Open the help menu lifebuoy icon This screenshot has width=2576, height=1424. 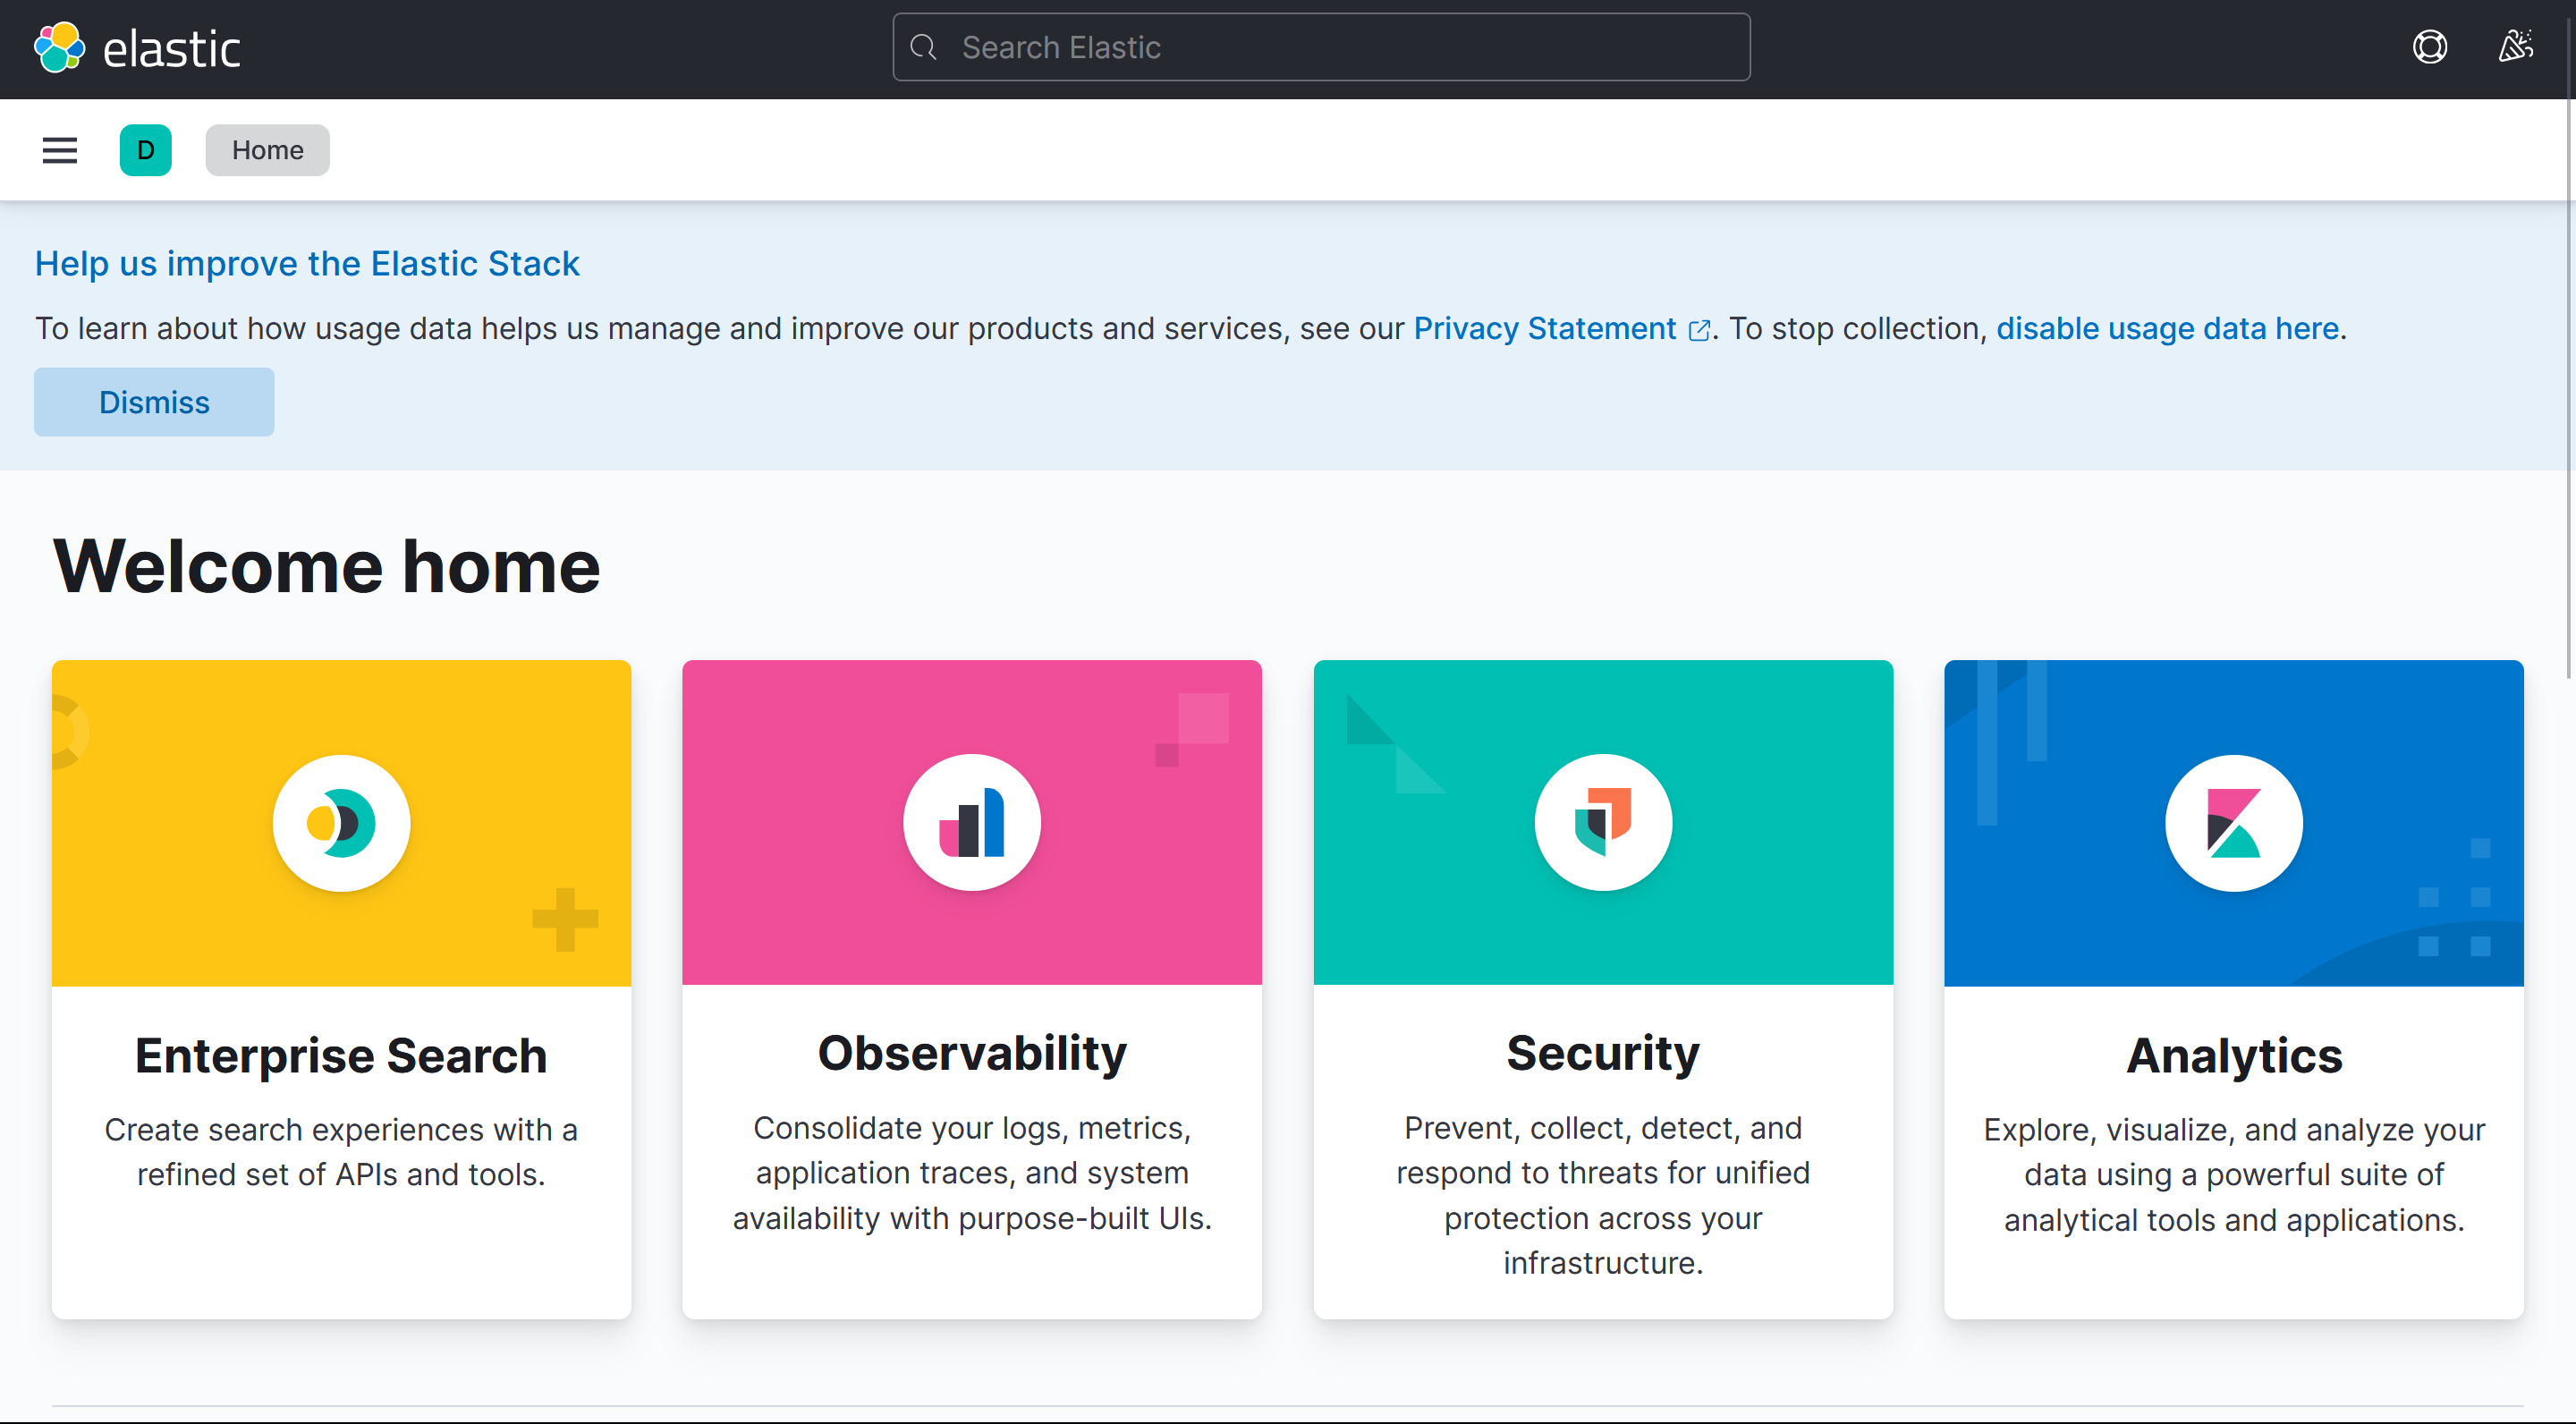coord(2429,47)
